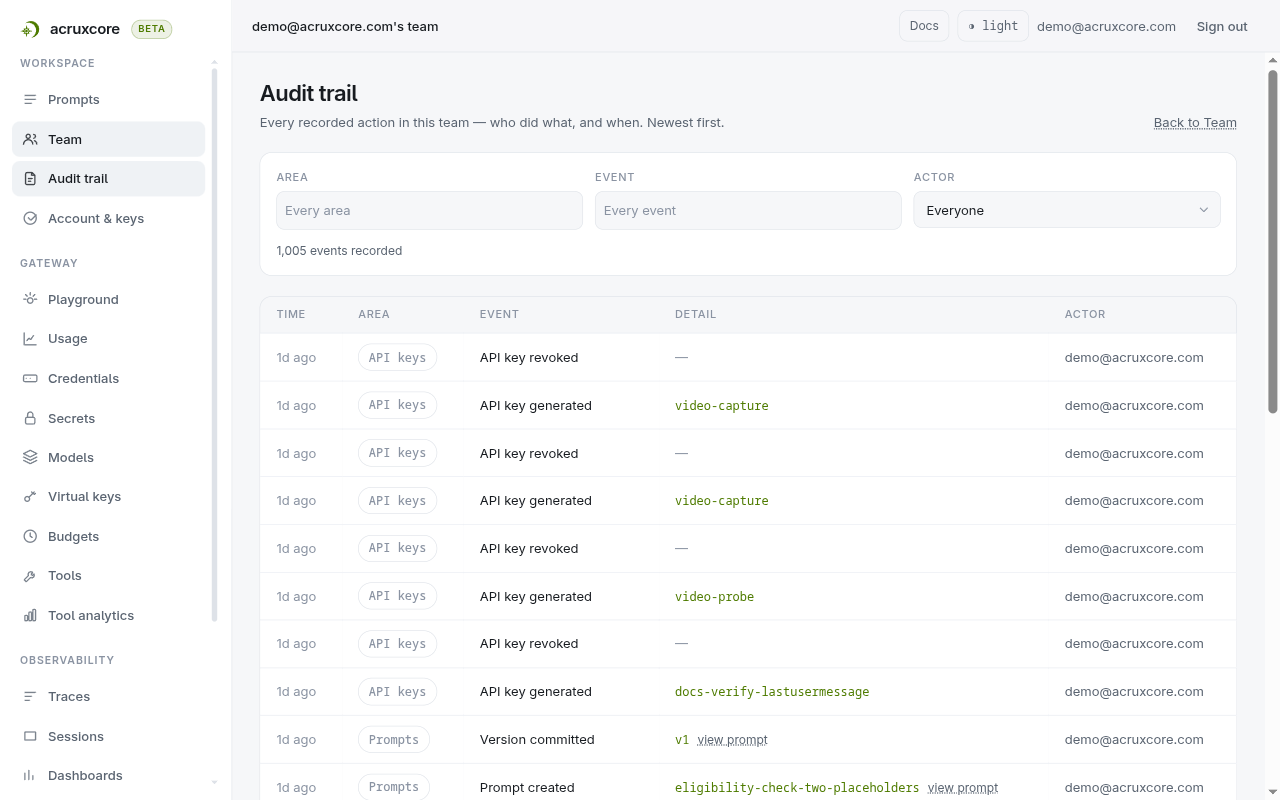This screenshot has width=1280, height=800.
Task: Follow the Back to Team link
Action: tap(1195, 123)
